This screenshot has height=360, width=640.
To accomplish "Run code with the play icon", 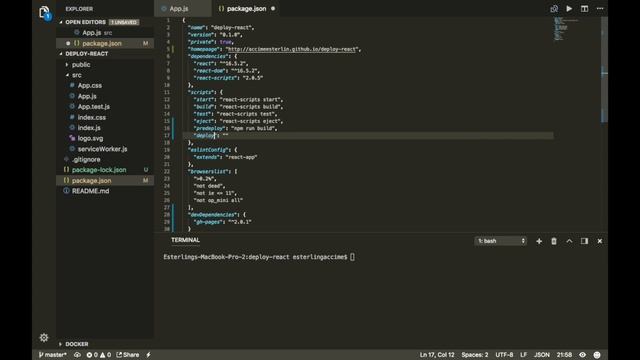I will pyautogui.click(x=569, y=9).
